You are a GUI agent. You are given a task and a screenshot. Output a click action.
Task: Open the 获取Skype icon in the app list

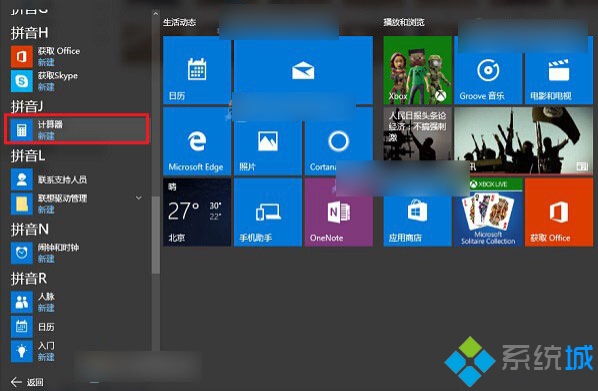click(21, 81)
